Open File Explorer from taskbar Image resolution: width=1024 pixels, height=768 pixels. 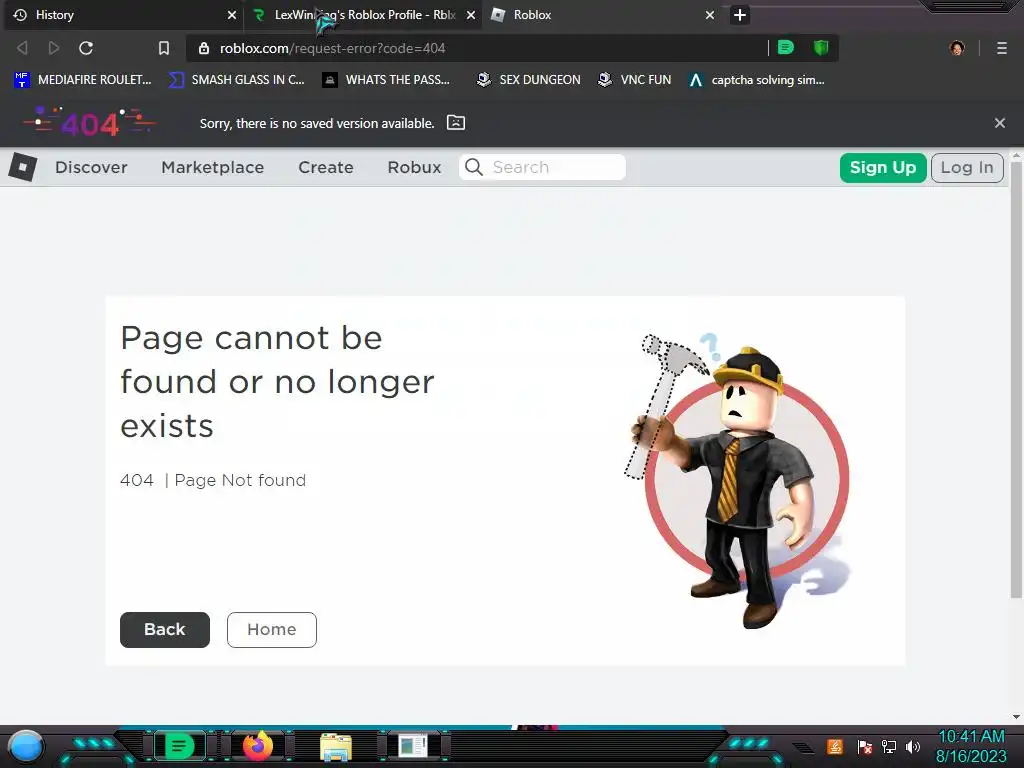click(x=336, y=746)
